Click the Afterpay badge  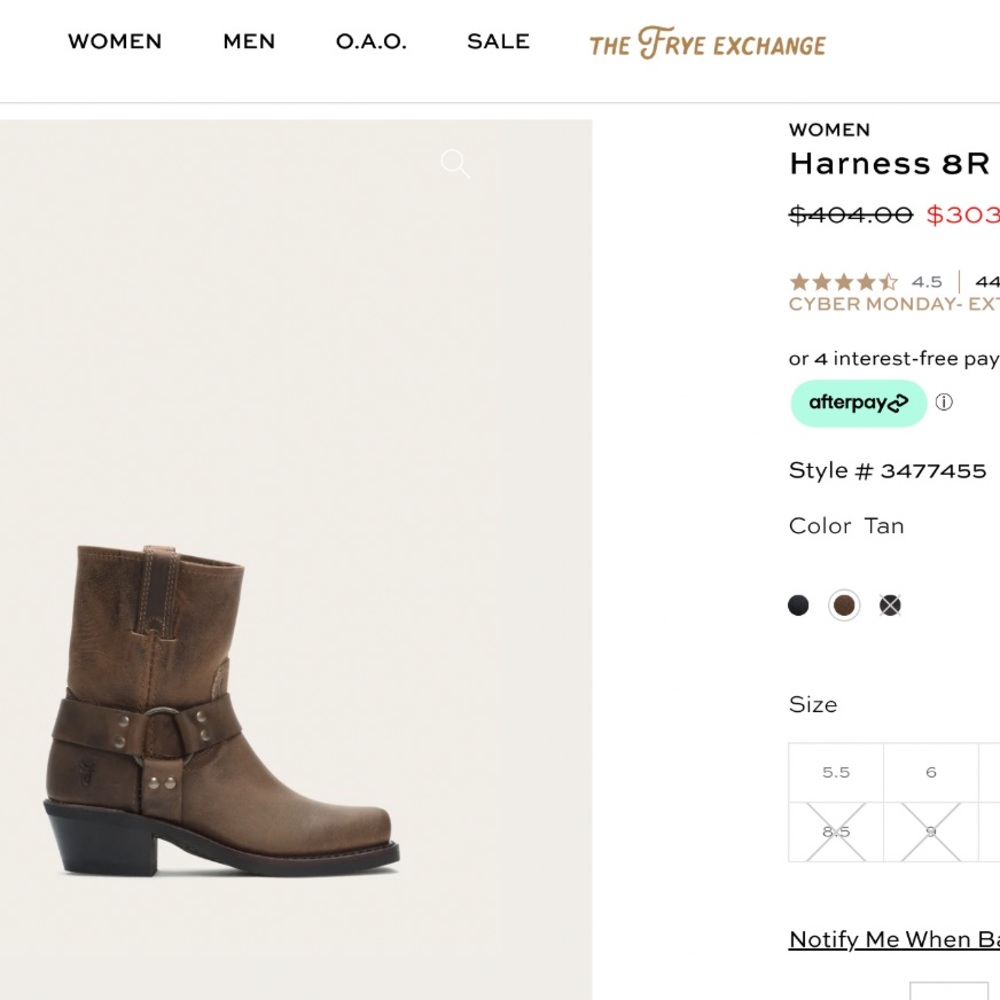(858, 403)
